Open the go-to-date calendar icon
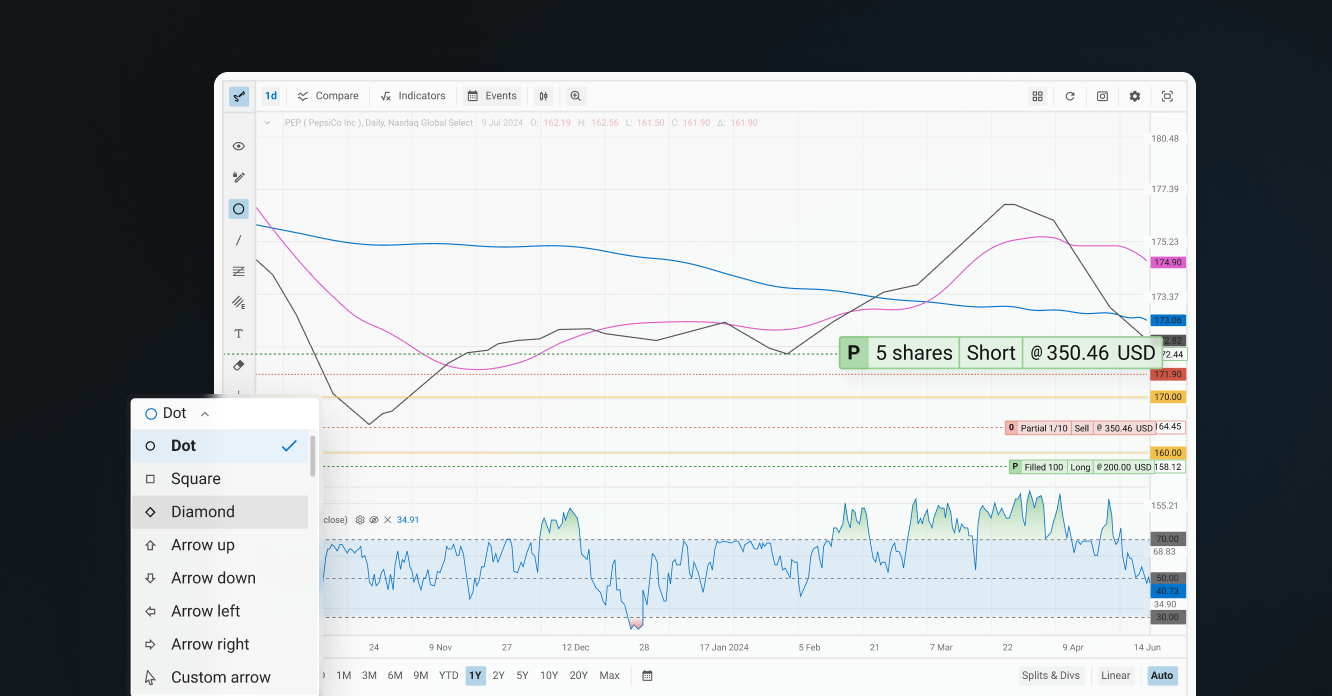This screenshot has height=696, width=1332. (x=647, y=675)
